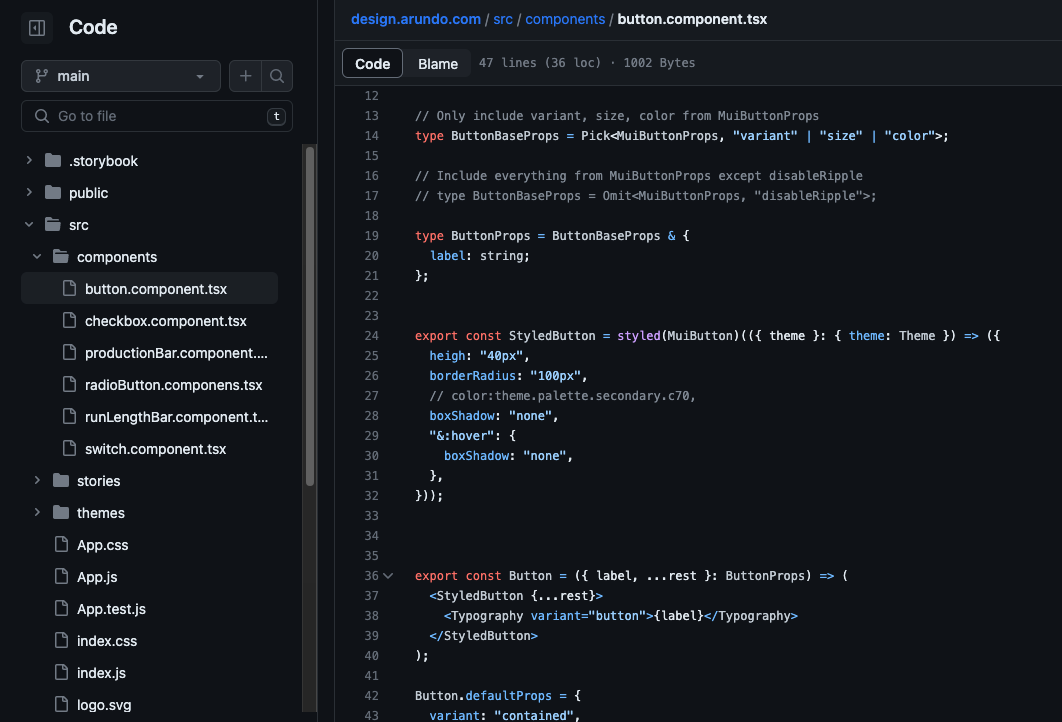Switch to the Blame view tab
Viewport: 1062px width, 722px height.
438,64
